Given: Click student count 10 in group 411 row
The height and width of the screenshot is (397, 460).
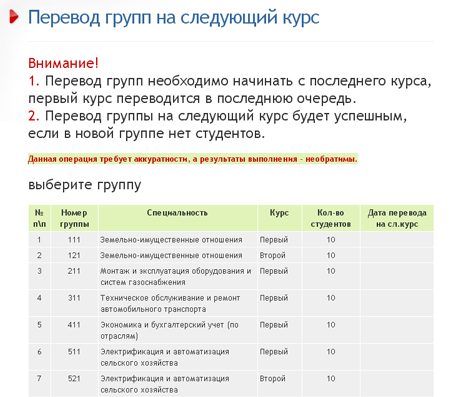Looking at the screenshot, I should 331,325.
